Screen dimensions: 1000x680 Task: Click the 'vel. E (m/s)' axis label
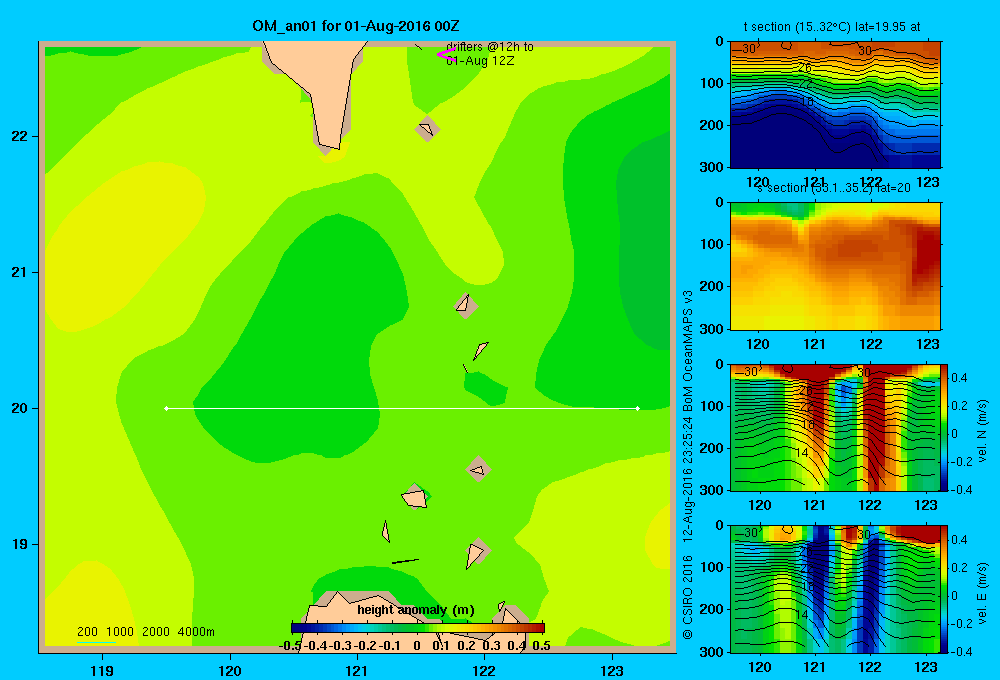(x=982, y=592)
